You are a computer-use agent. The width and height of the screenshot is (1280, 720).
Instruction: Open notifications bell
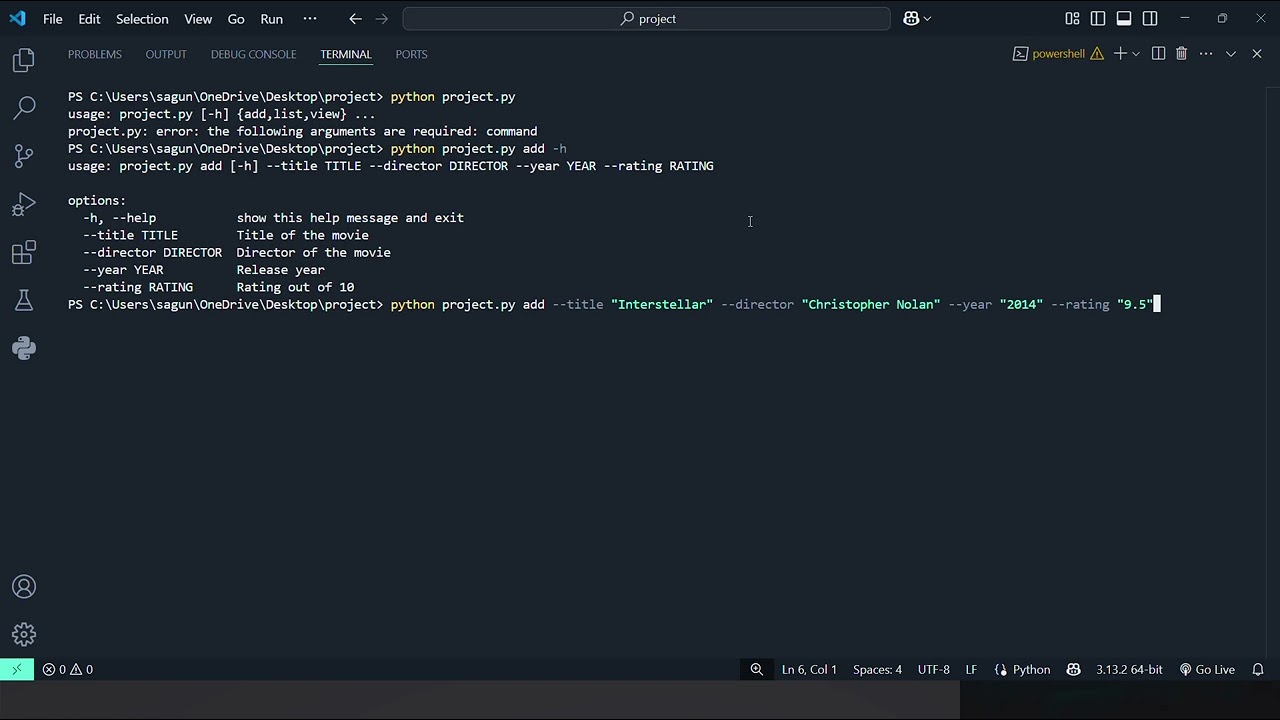[1258, 669]
